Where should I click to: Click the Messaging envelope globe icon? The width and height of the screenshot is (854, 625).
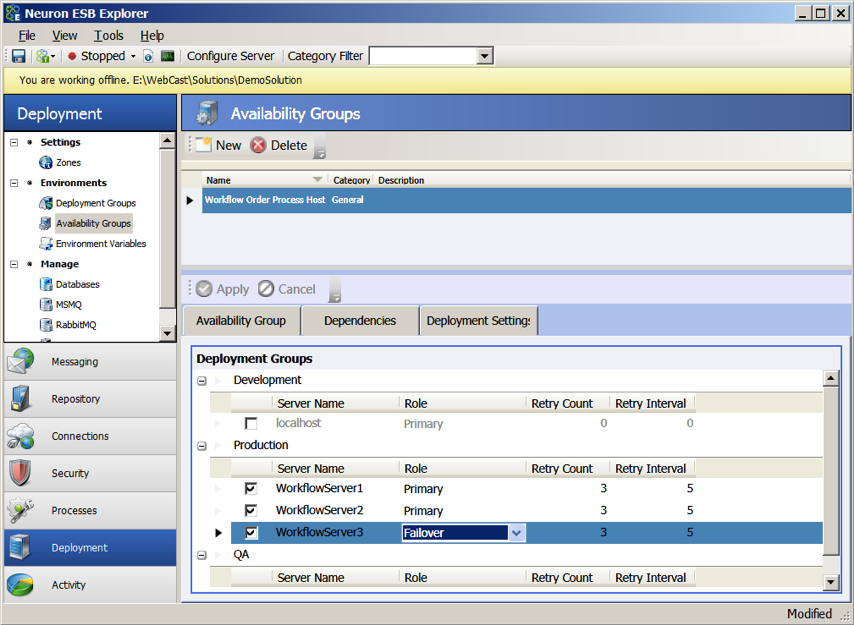tap(21, 361)
